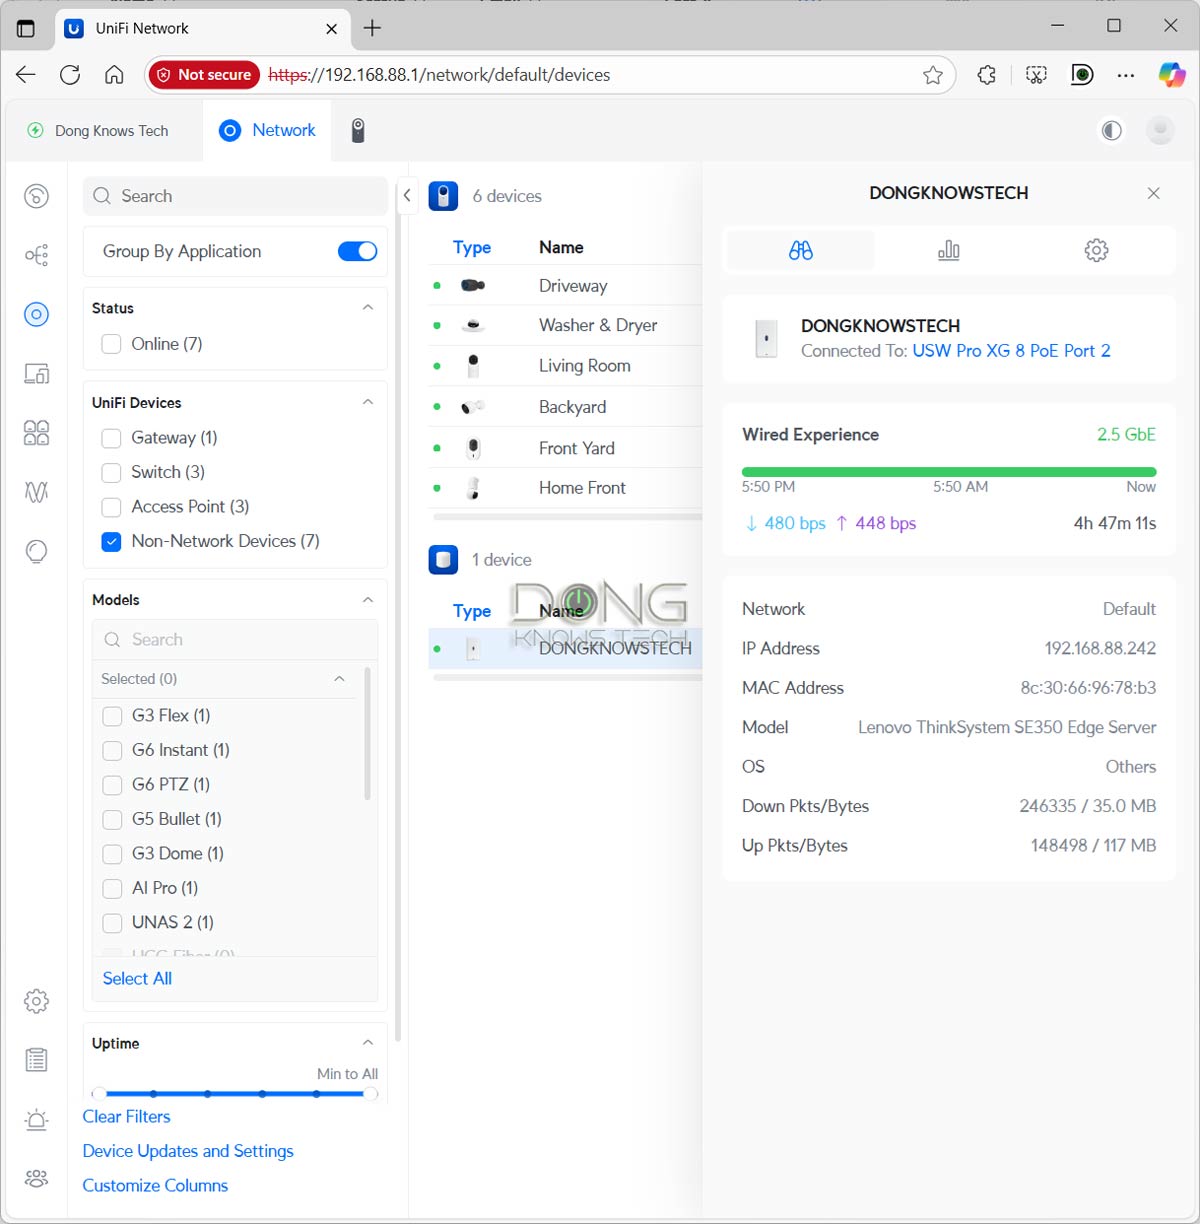Viewport: 1200px width, 1224px height.
Task: Click browser home button
Action: [x=114, y=75]
